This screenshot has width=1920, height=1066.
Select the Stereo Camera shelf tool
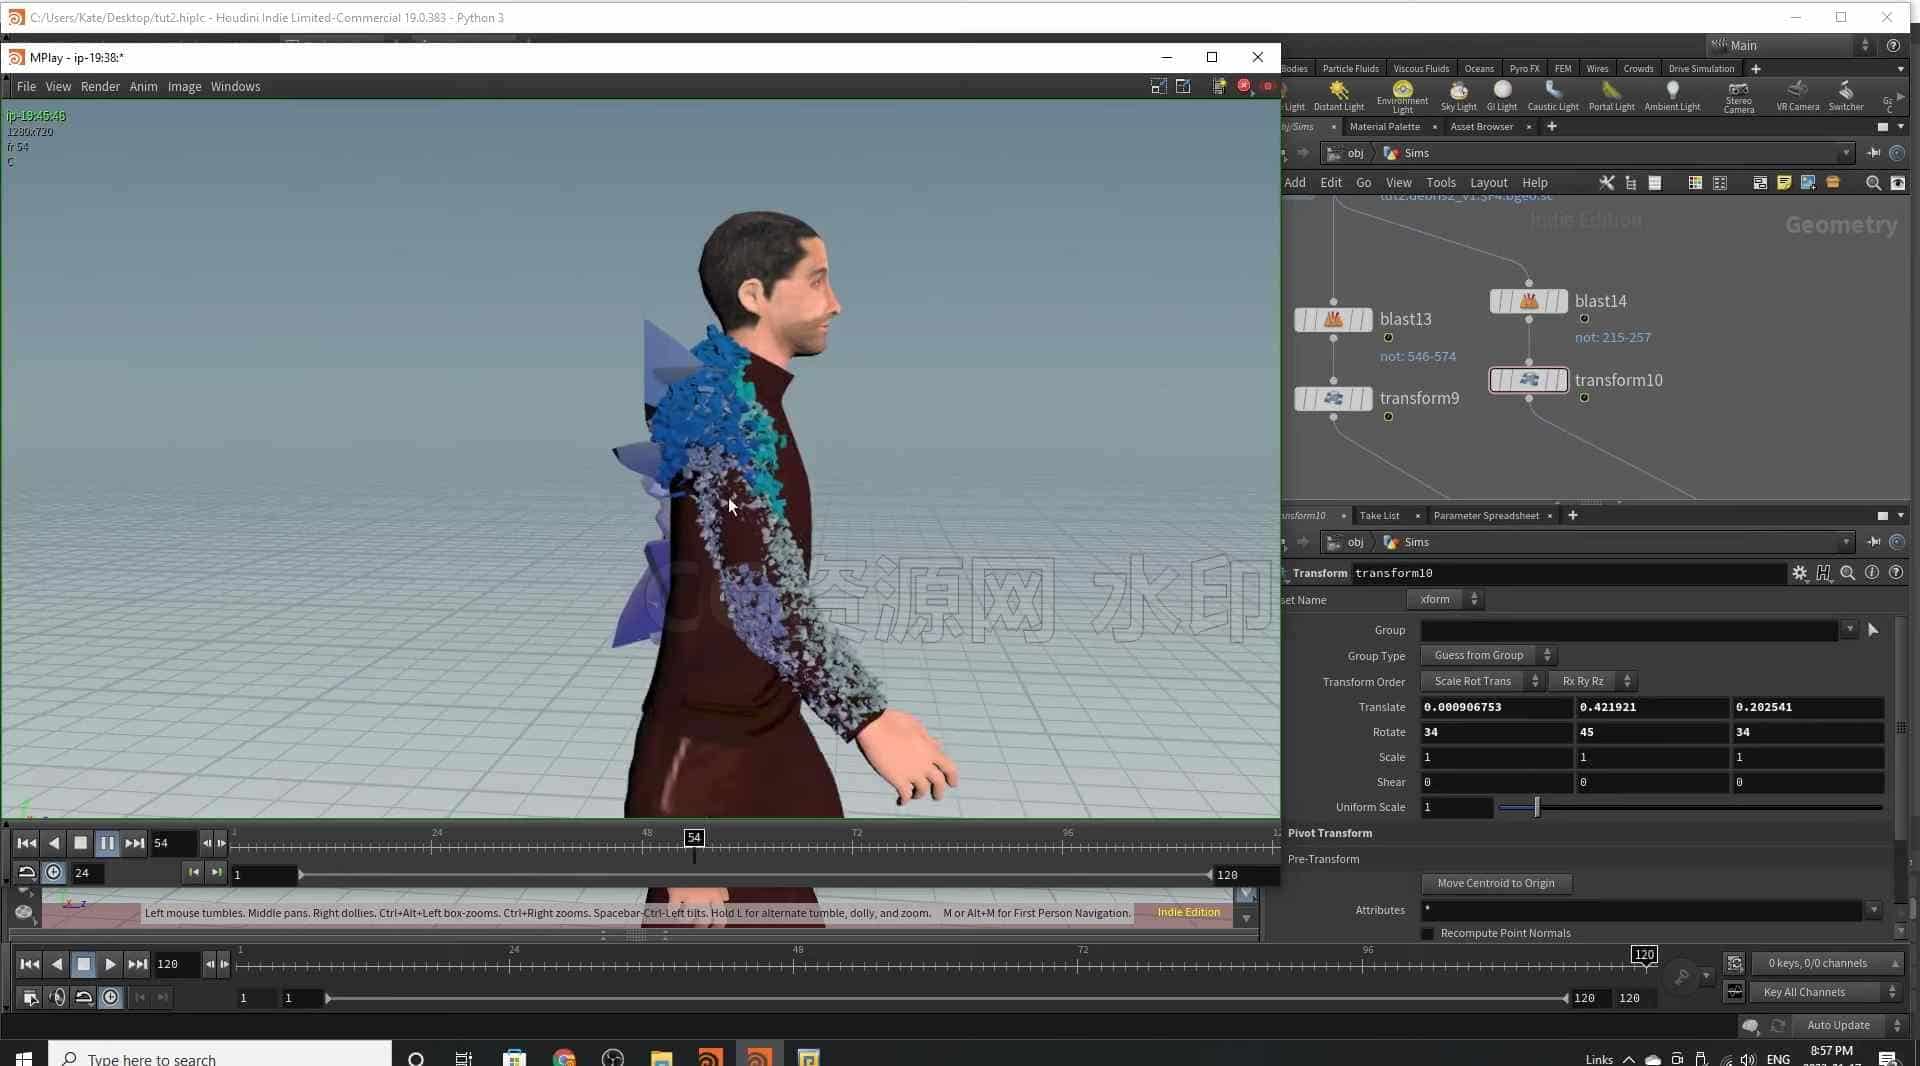(1738, 97)
